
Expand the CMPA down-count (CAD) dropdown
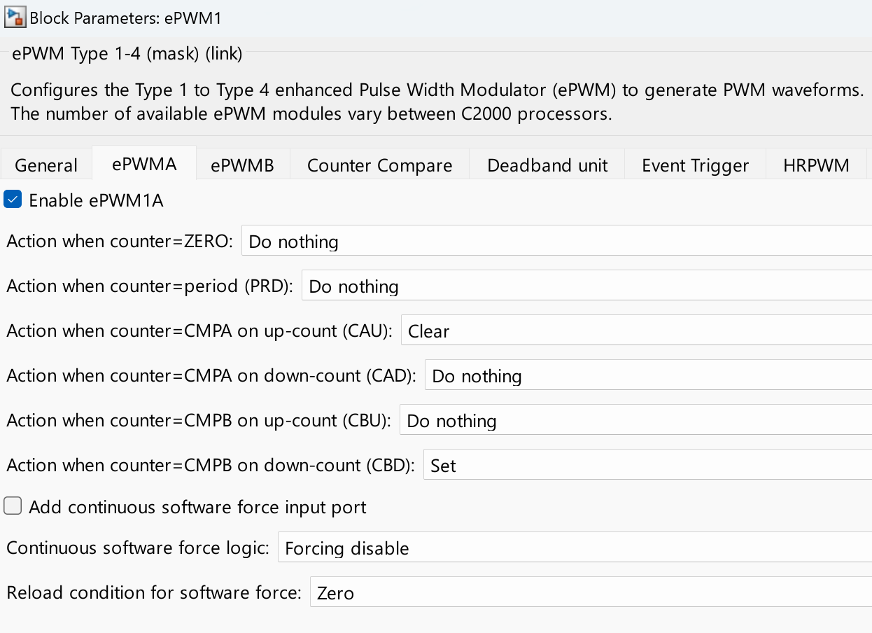648,376
